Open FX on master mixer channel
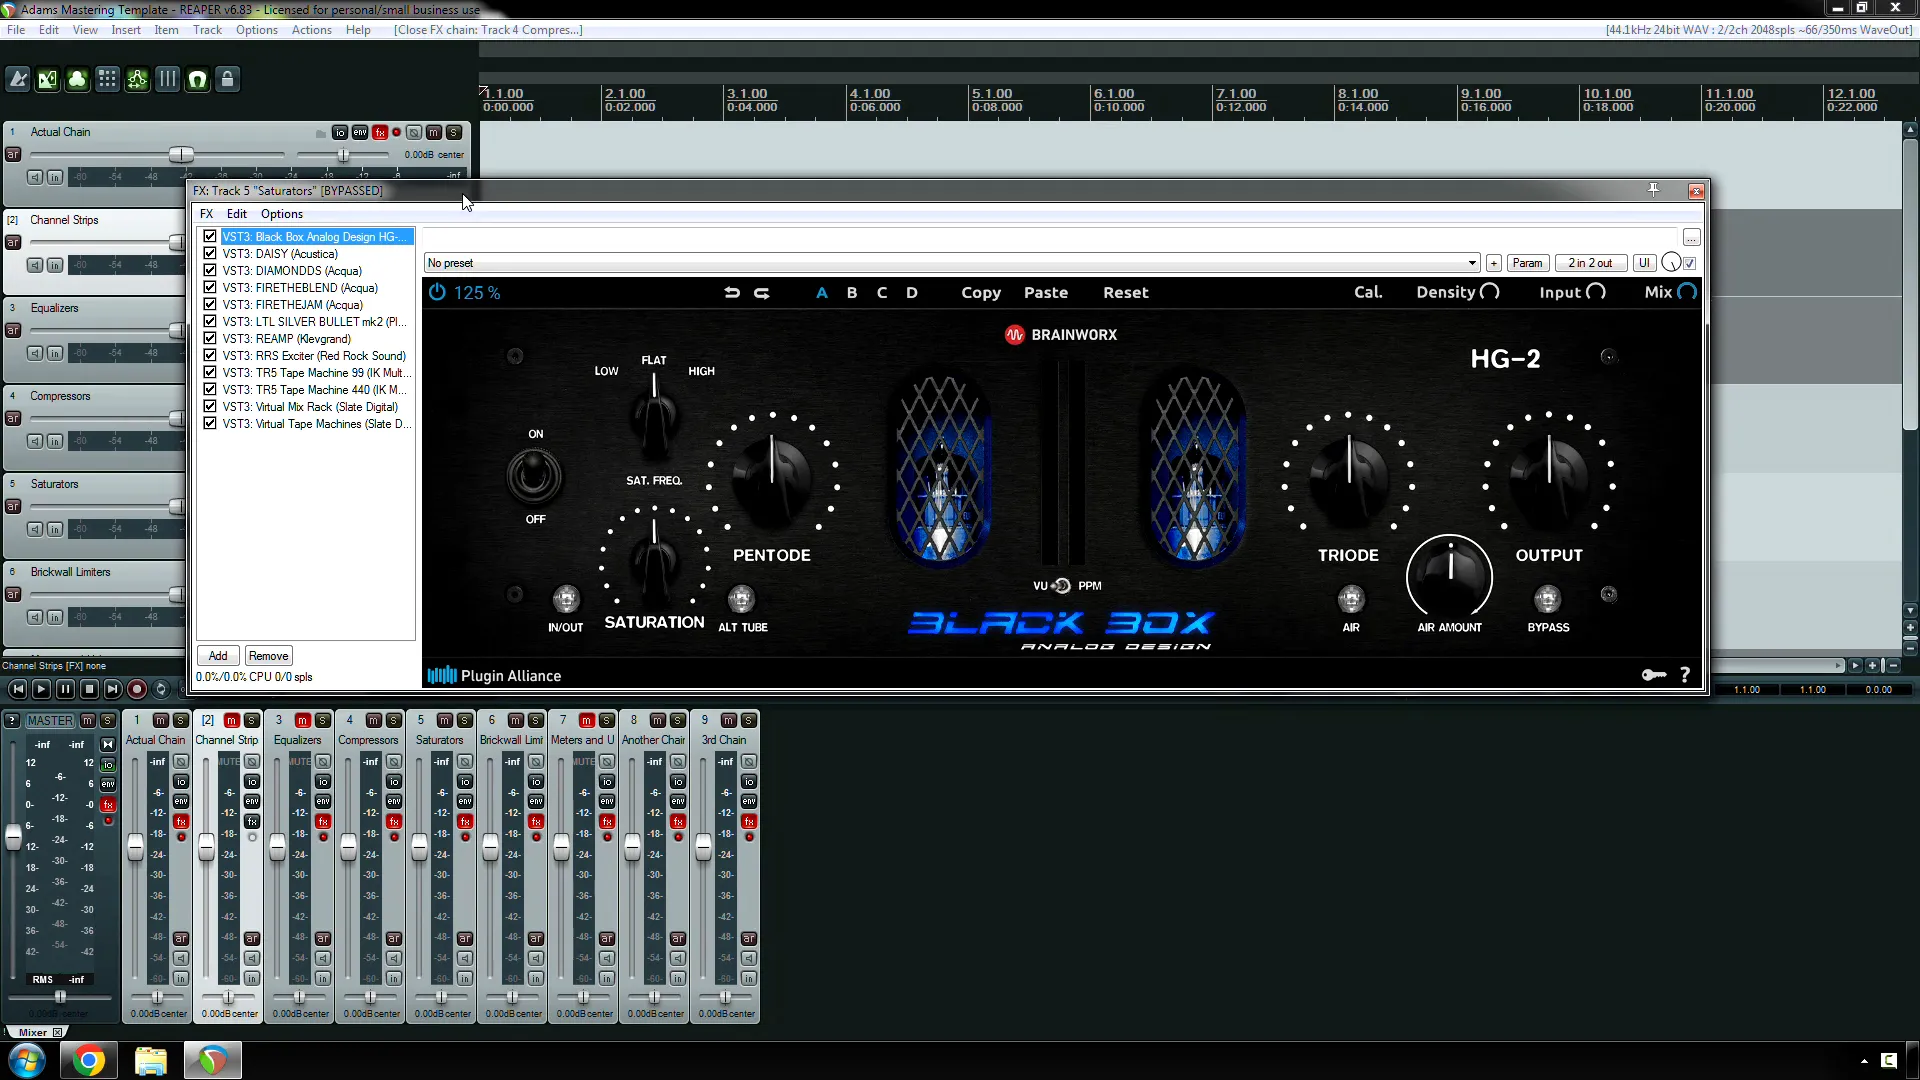The height and width of the screenshot is (1080, 1920). tap(108, 805)
